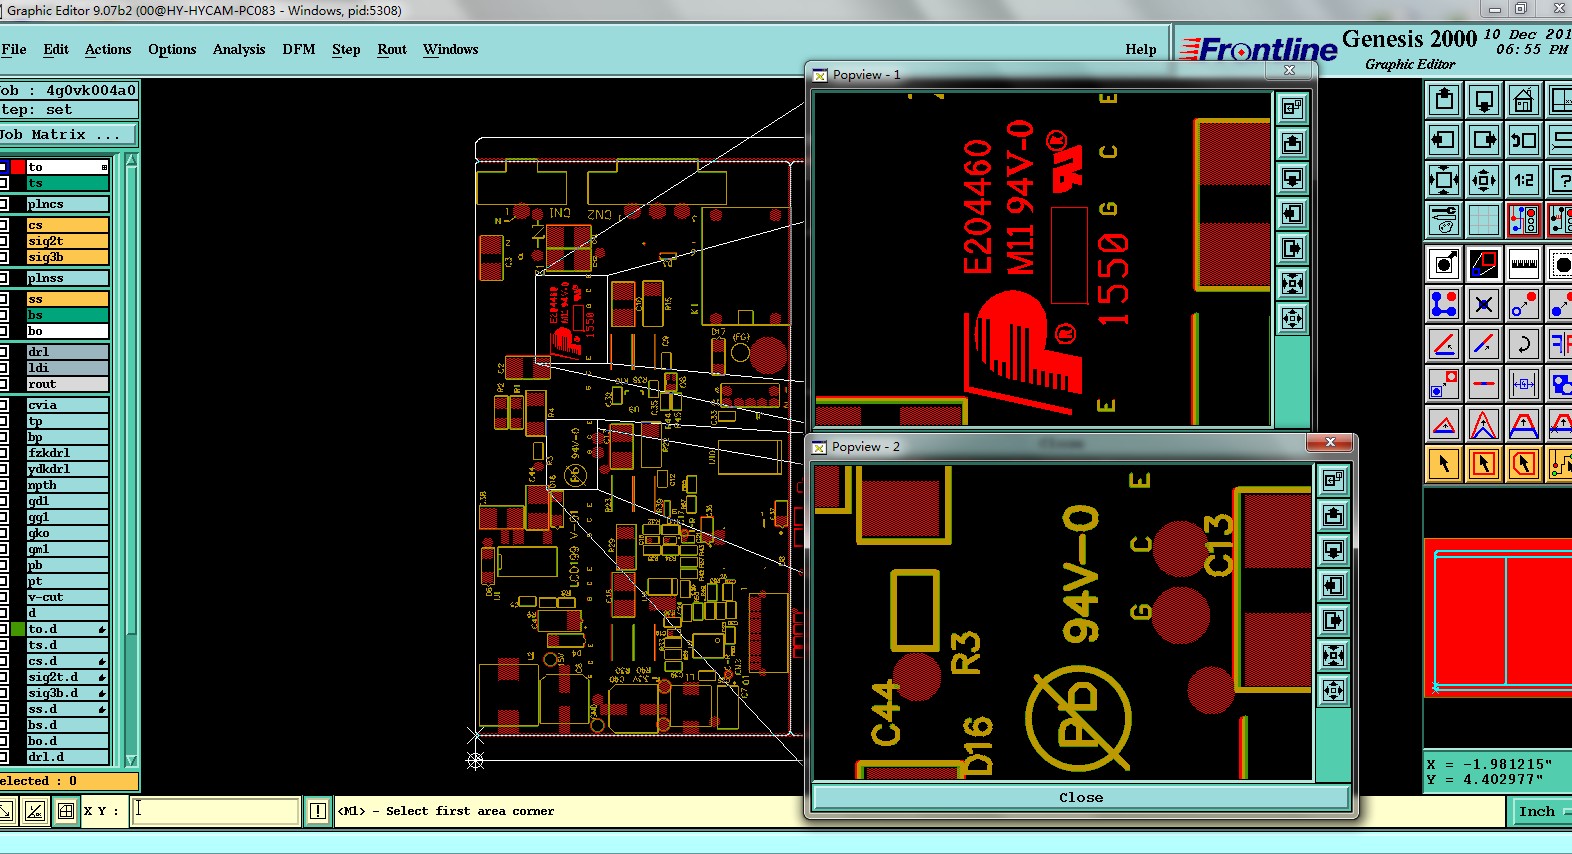Click the grid display icon
Image resolution: width=1572 pixels, height=854 pixels.
pyautogui.click(x=1484, y=219)
